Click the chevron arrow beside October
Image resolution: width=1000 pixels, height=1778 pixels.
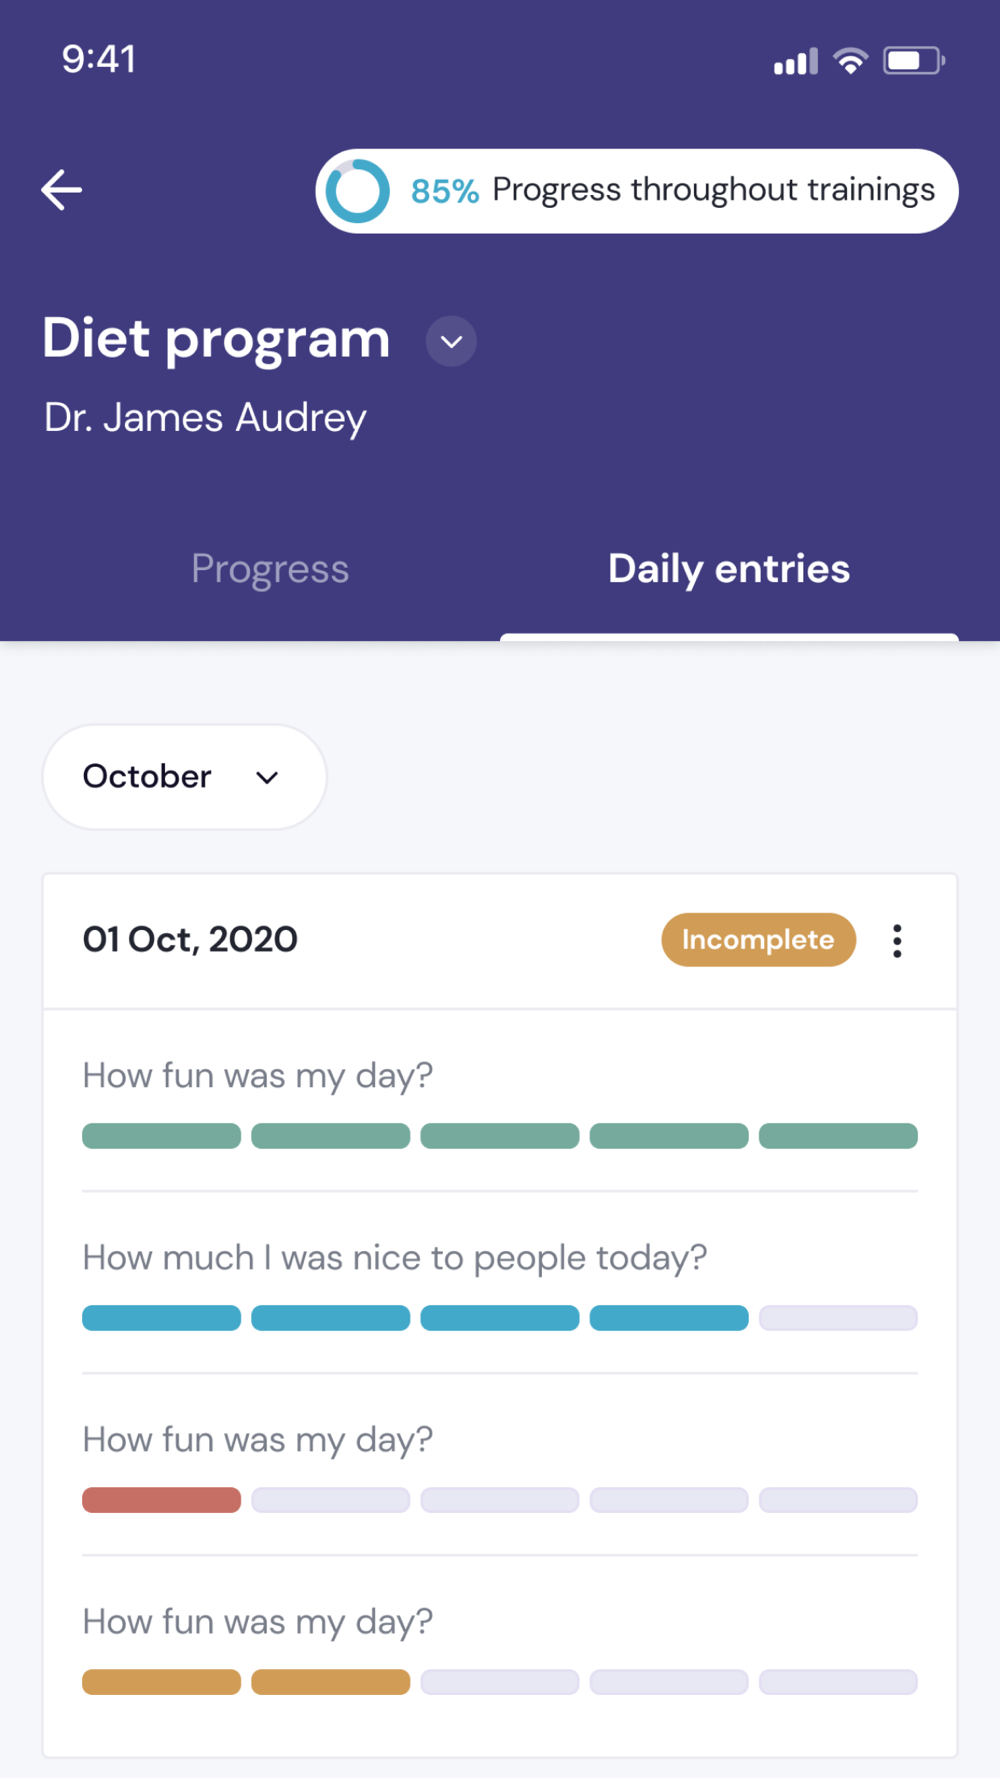click(267, 778)
